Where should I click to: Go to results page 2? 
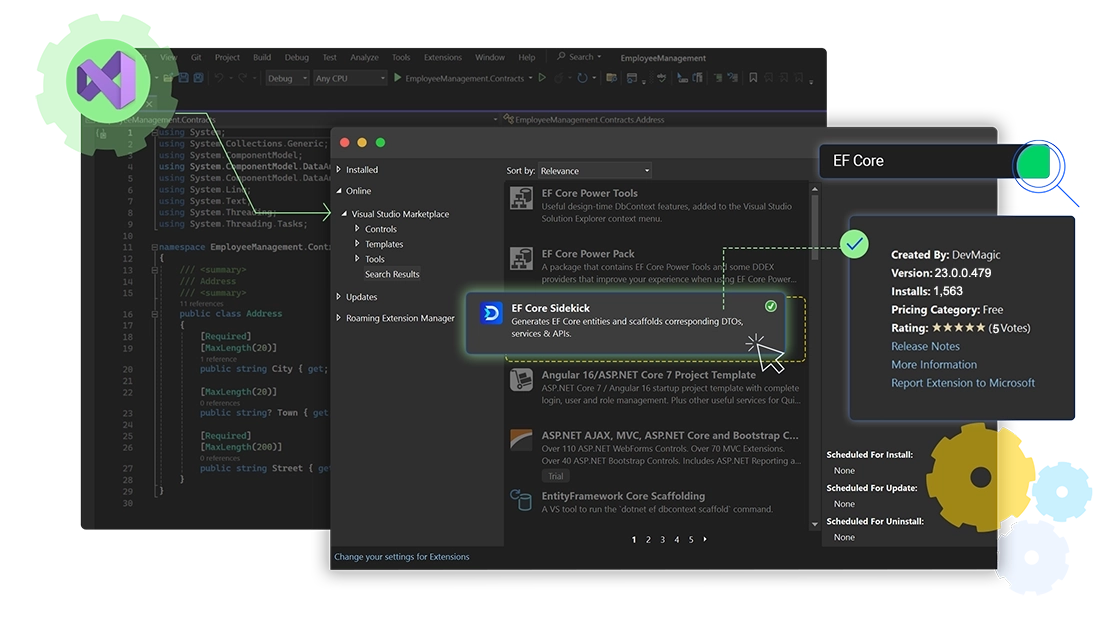coord(648,540)
